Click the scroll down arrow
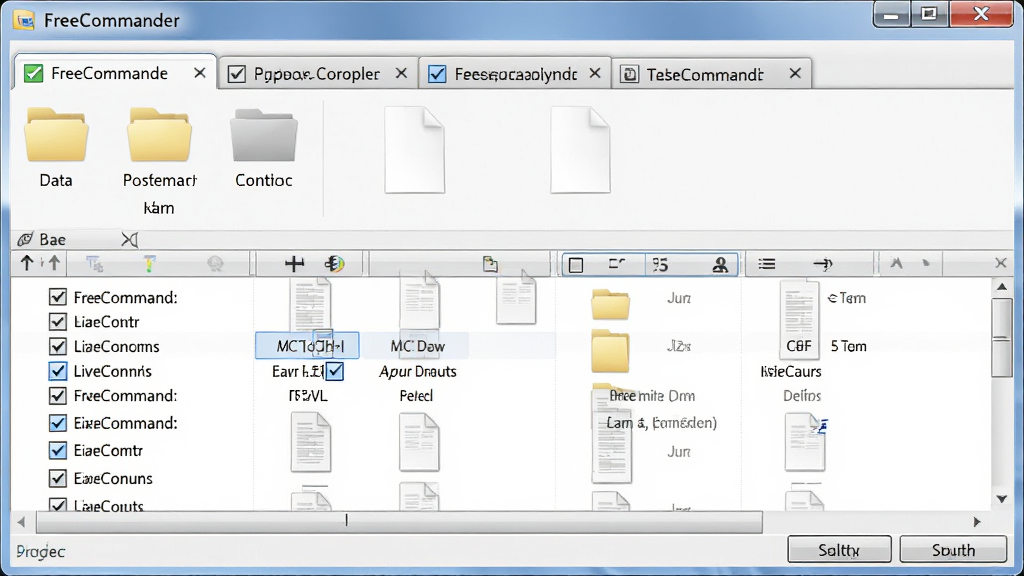This screenshot has height=576, width=1024. tap(1002, 499)
